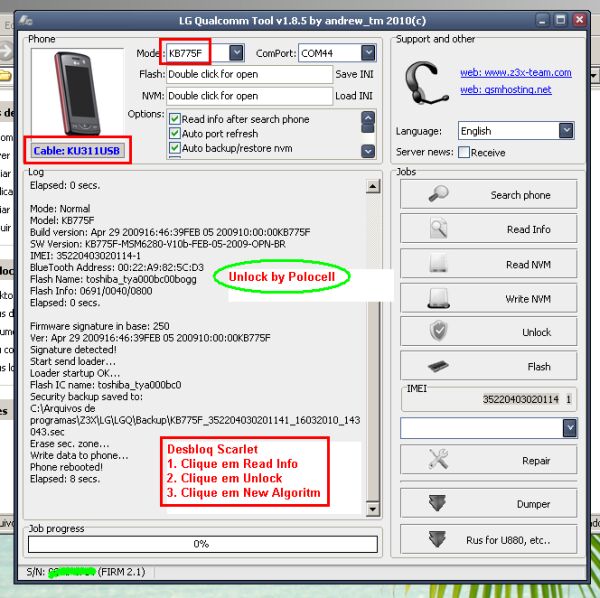Click the IMEI number field
The image size is (600, 598).
coord(520,399)
